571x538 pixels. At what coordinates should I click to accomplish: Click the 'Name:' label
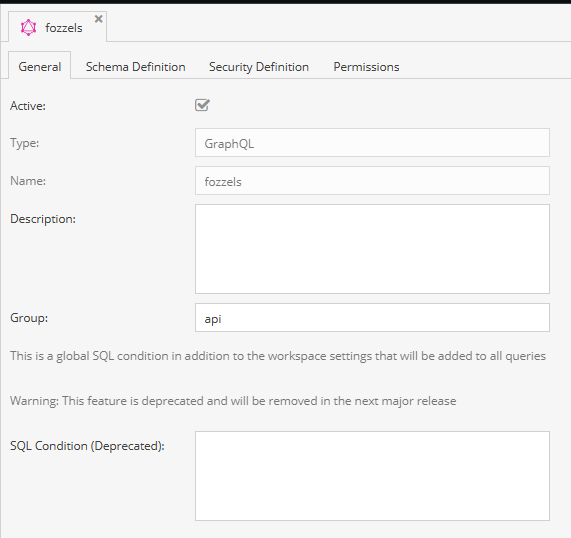coord(28,181)
